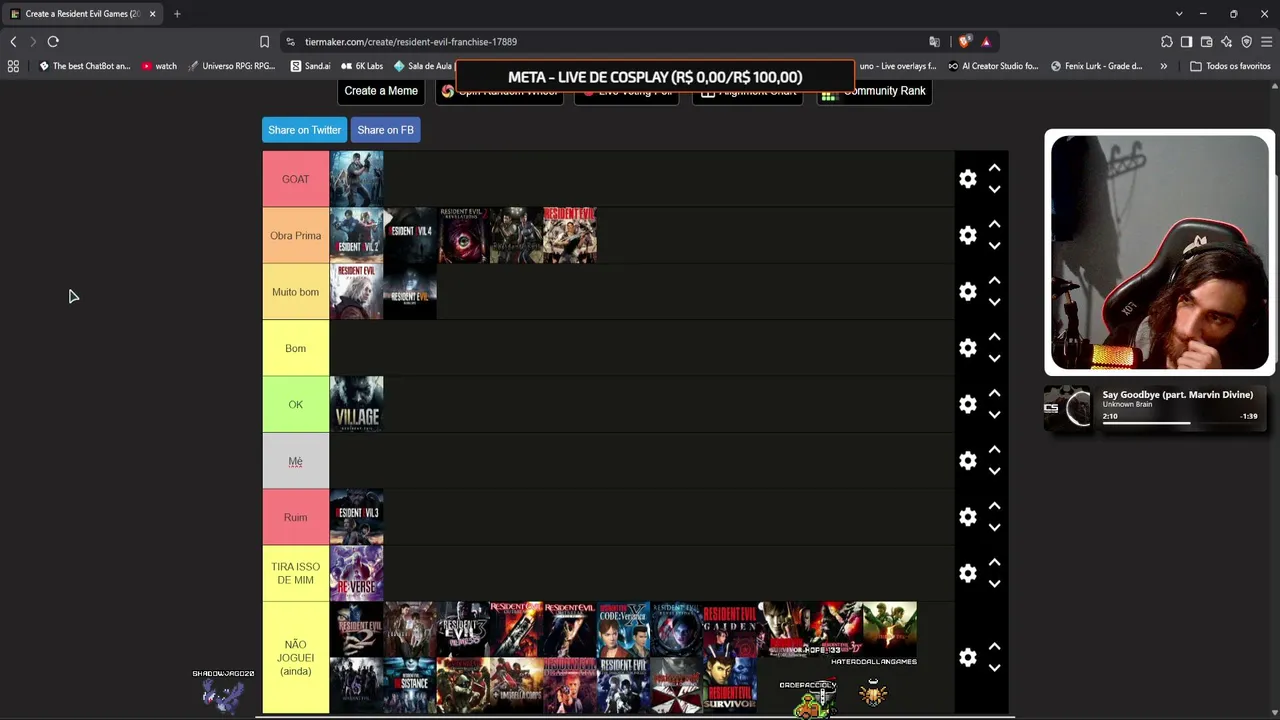Move the OK tier up
The width and height of the screenshot is (1280, 720).
(x=994, y=394)
